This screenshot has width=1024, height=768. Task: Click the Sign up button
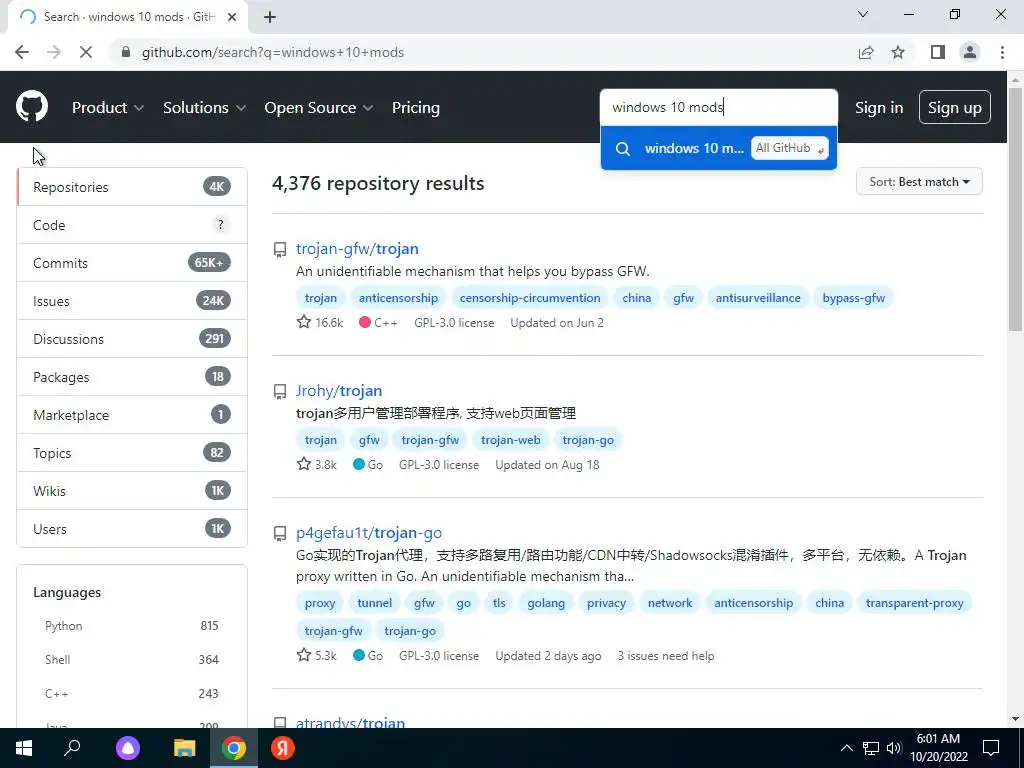point(954,107)
